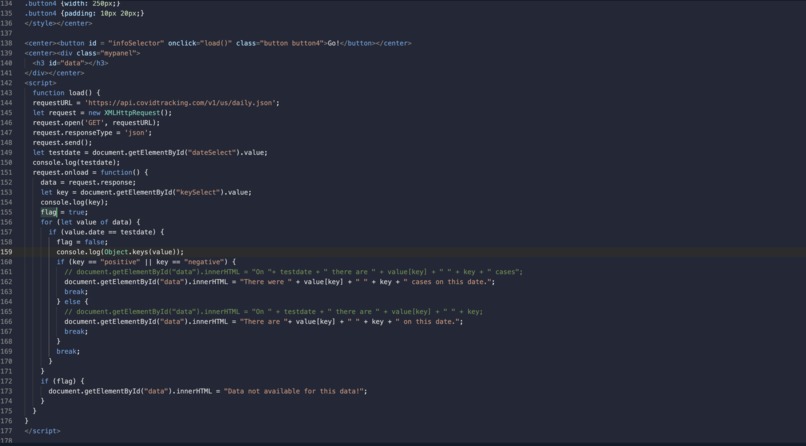806x446 pixels.
Task: Click line number 151 in the gutter
Action: point(6,173)
